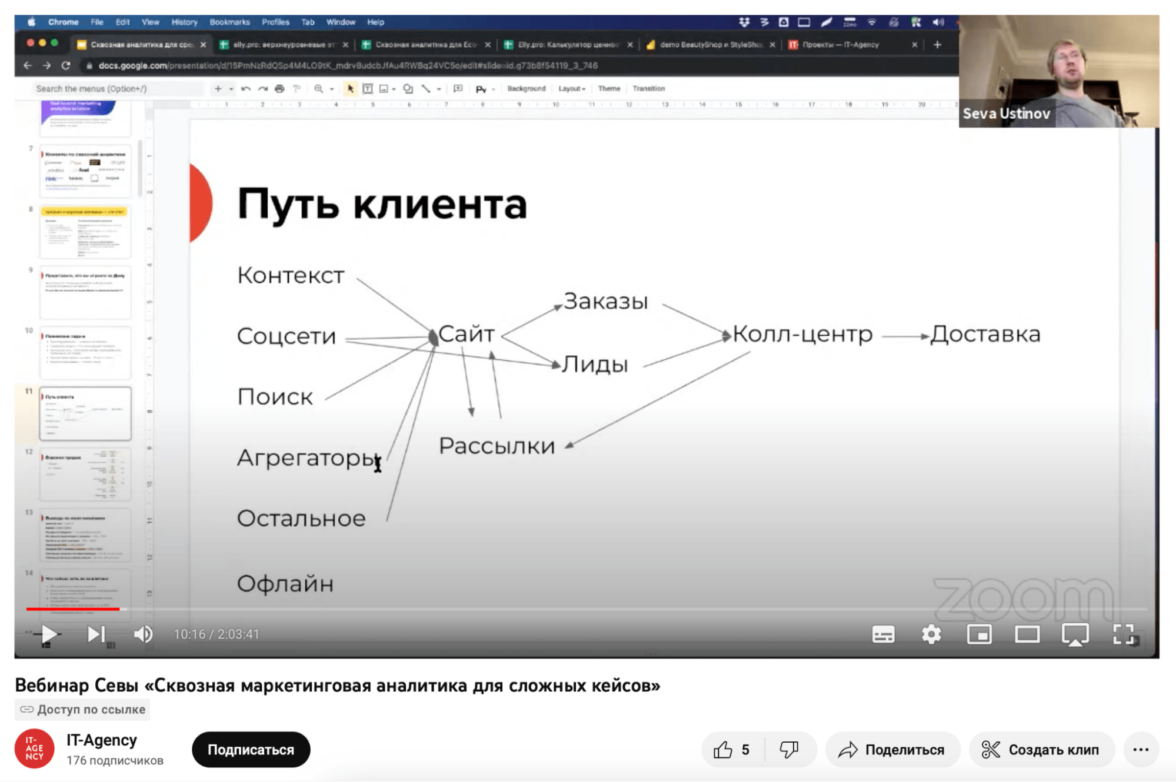The width and height of the screenshot is (1176, 782).
Task: Add a comment with the comment icon
Action: tap(458, 88)
